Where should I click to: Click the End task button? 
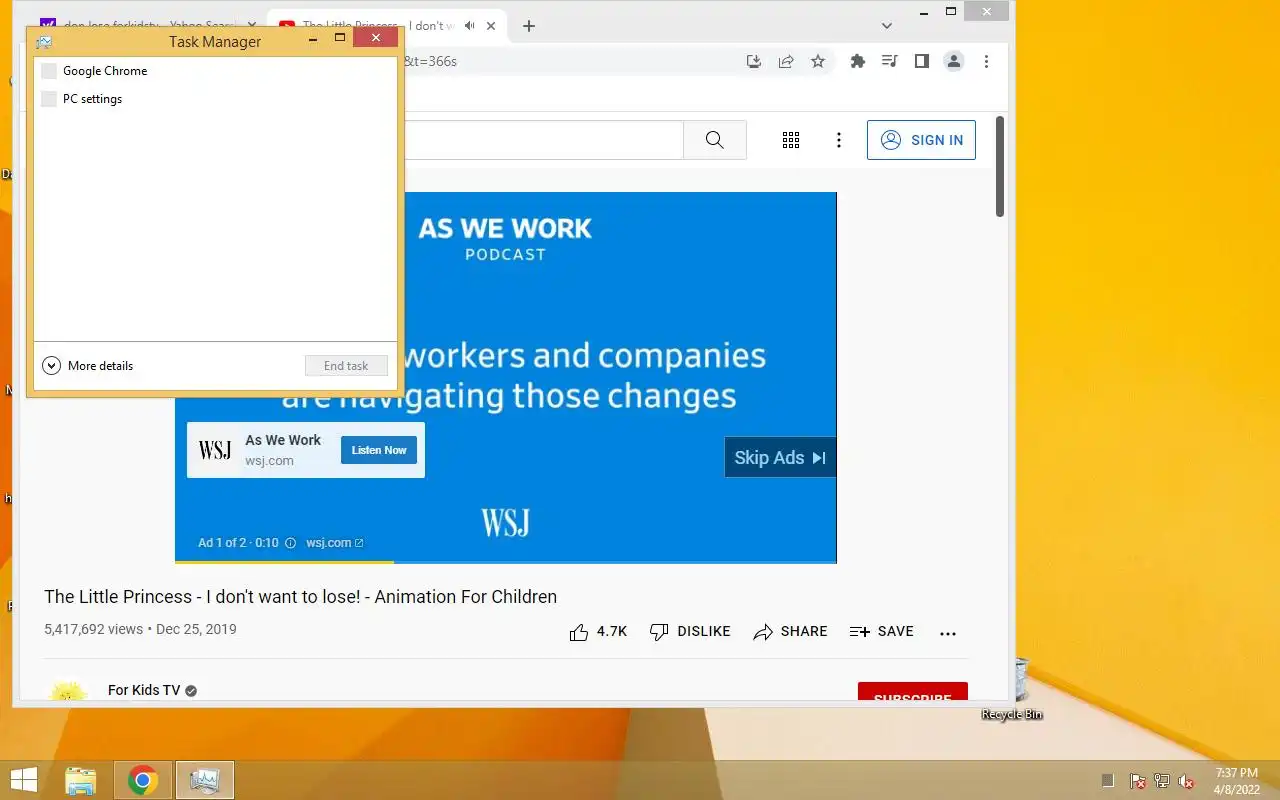(346, 366)
